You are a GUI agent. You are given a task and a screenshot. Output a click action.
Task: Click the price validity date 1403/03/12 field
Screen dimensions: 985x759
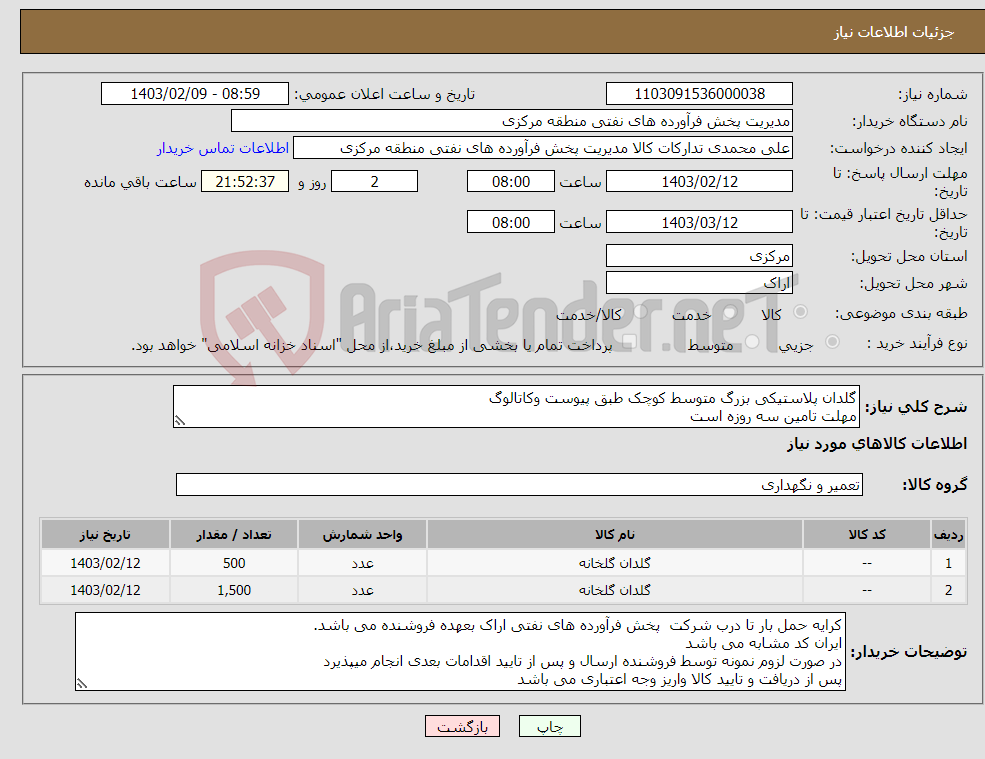click(699, 222)
